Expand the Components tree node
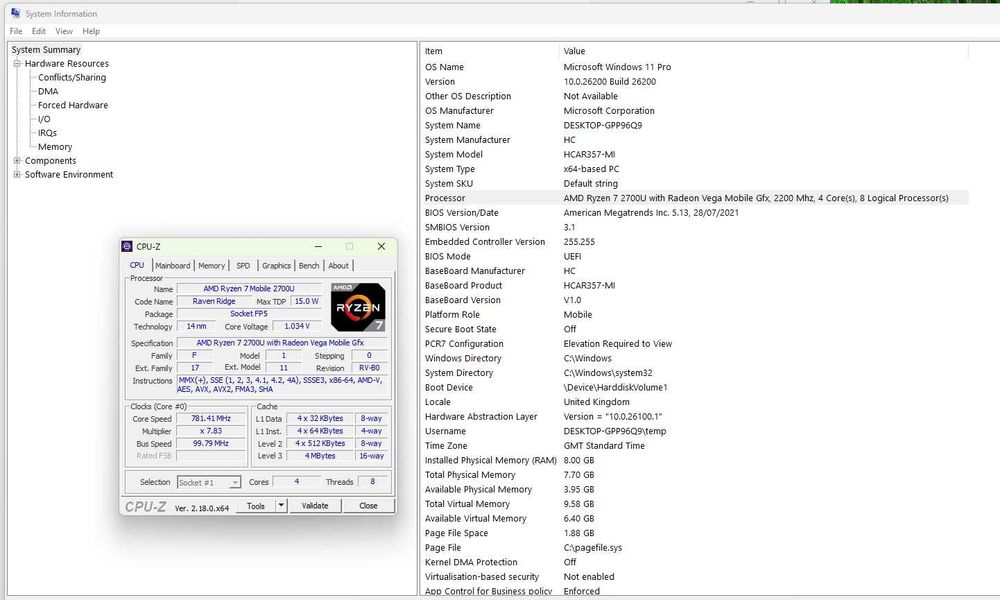 coord(17,161)
